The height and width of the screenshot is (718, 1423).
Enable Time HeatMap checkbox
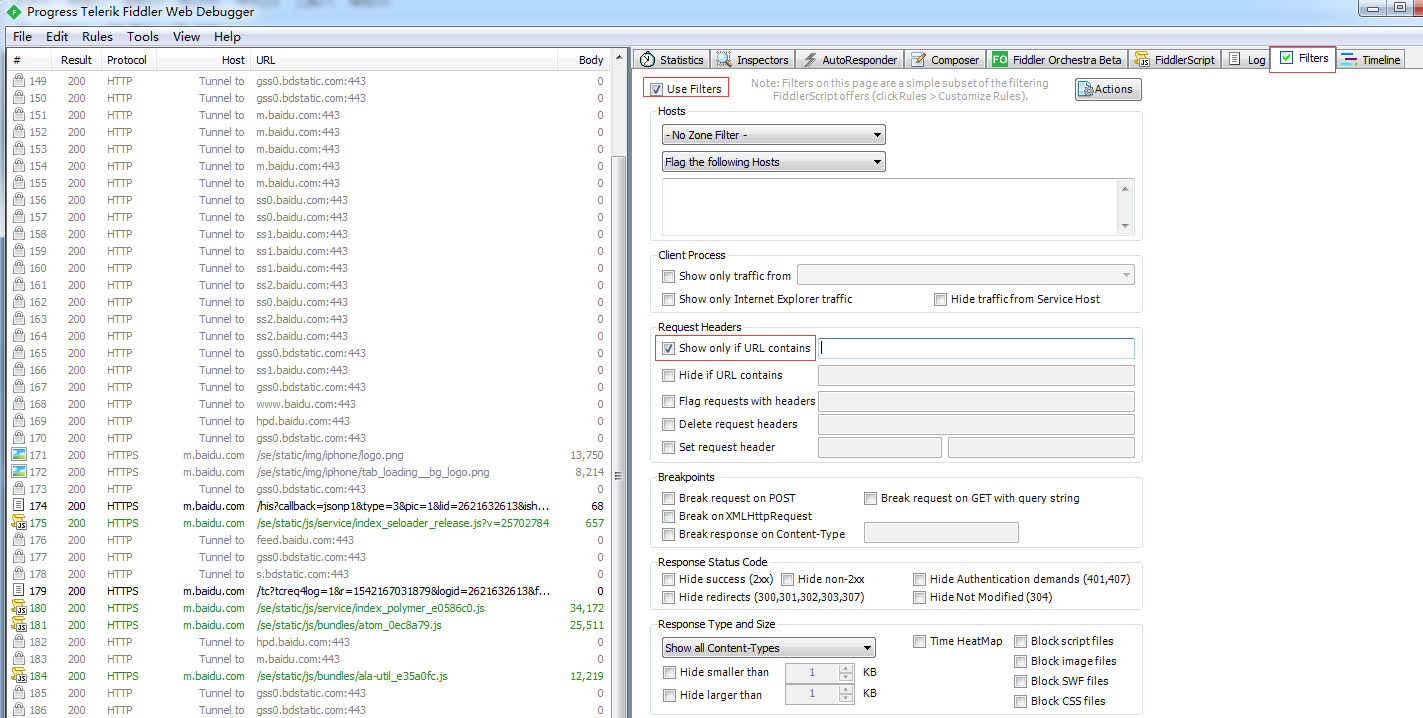pos(919,641)
